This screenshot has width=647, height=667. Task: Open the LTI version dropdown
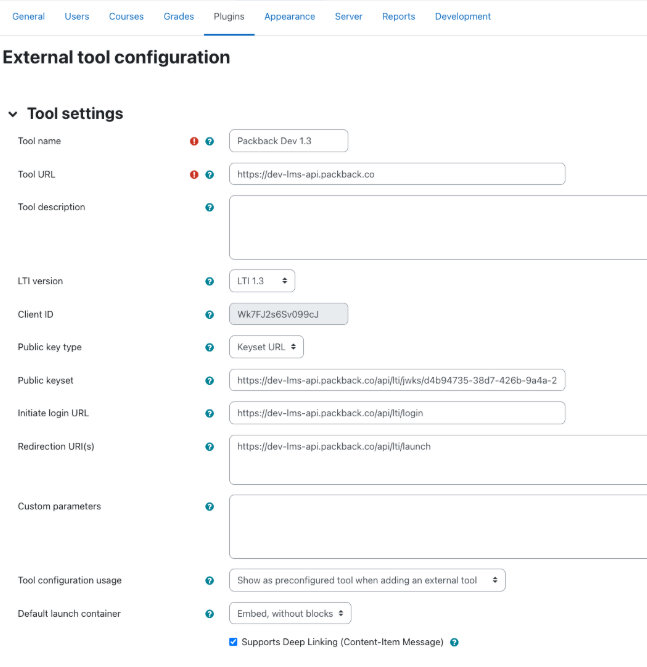(262, 281)
